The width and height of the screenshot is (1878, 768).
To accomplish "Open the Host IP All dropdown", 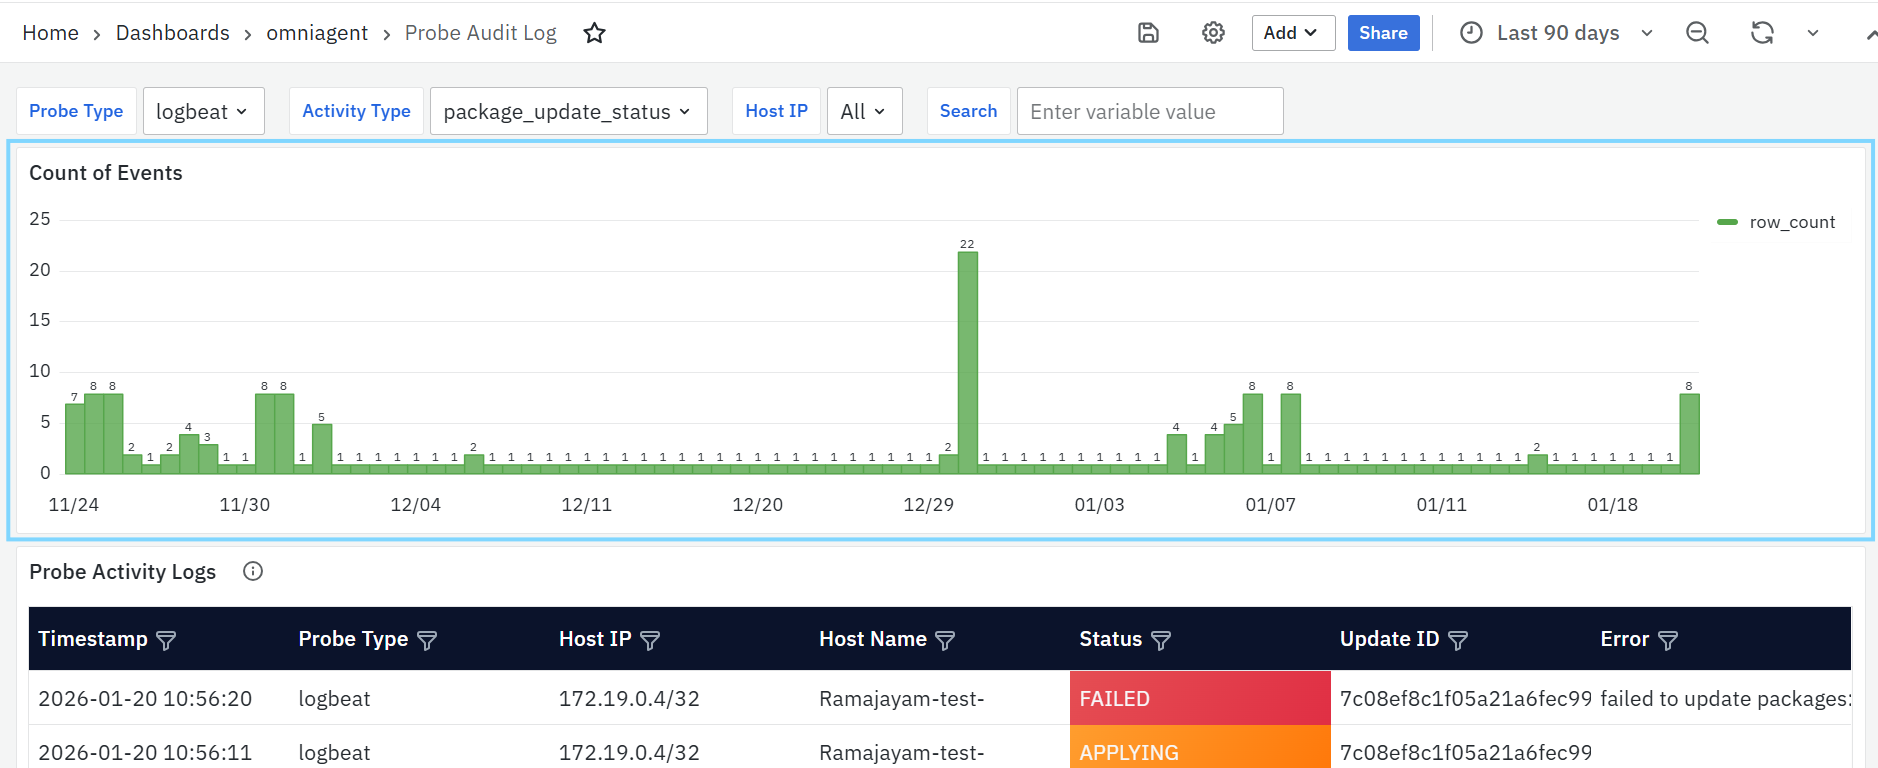I will point(864,111).
